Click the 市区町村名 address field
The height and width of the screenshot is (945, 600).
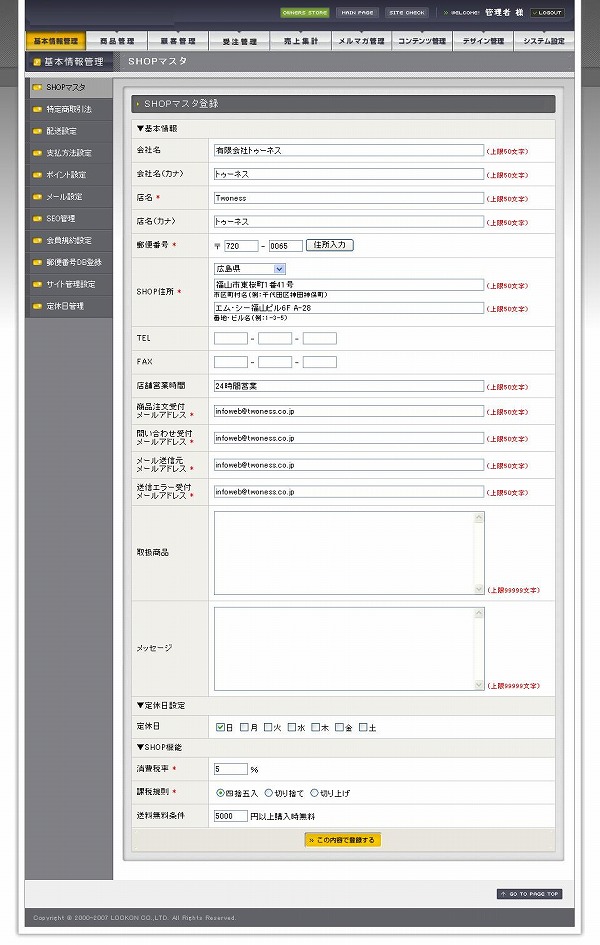[349, 284]
